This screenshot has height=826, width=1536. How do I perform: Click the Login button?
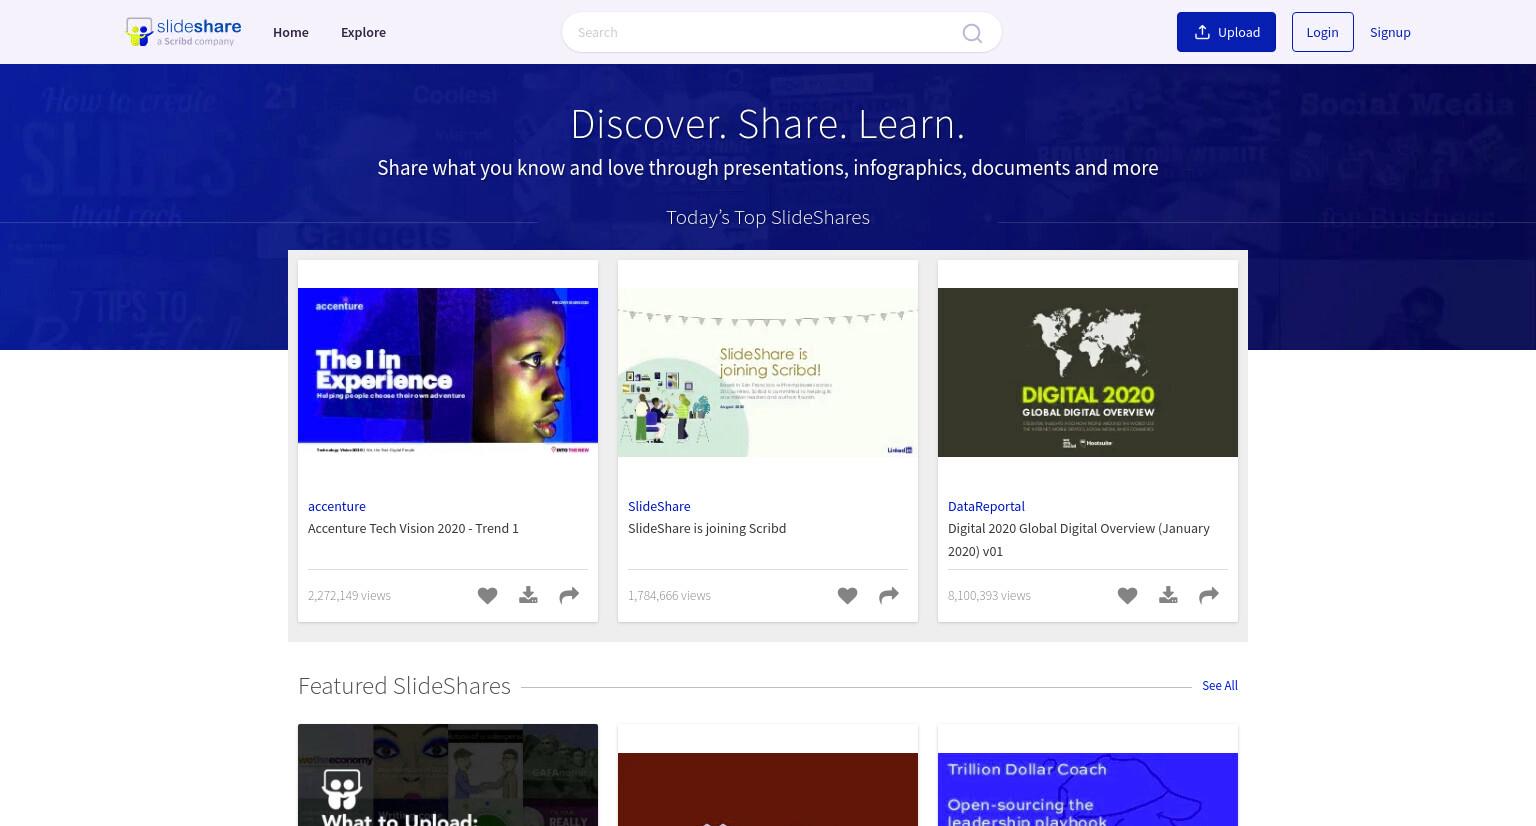[x=1322, y=32]
